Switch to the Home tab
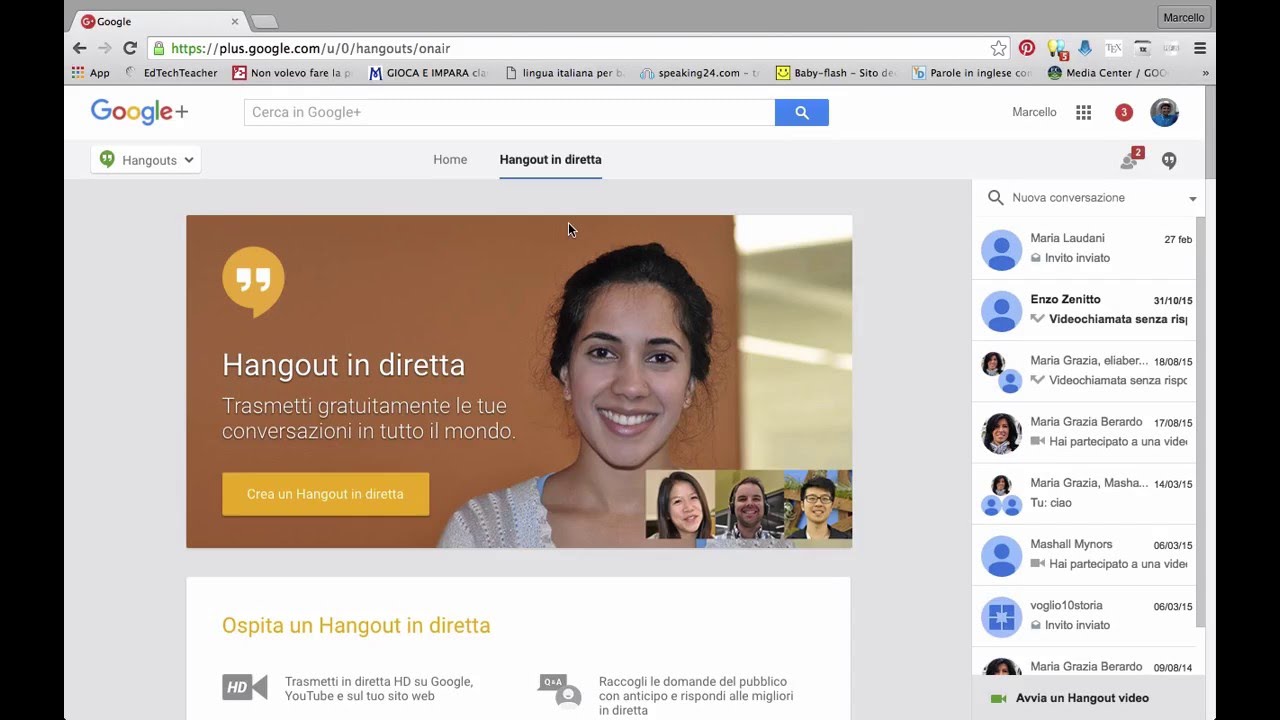 click(450, 160)
